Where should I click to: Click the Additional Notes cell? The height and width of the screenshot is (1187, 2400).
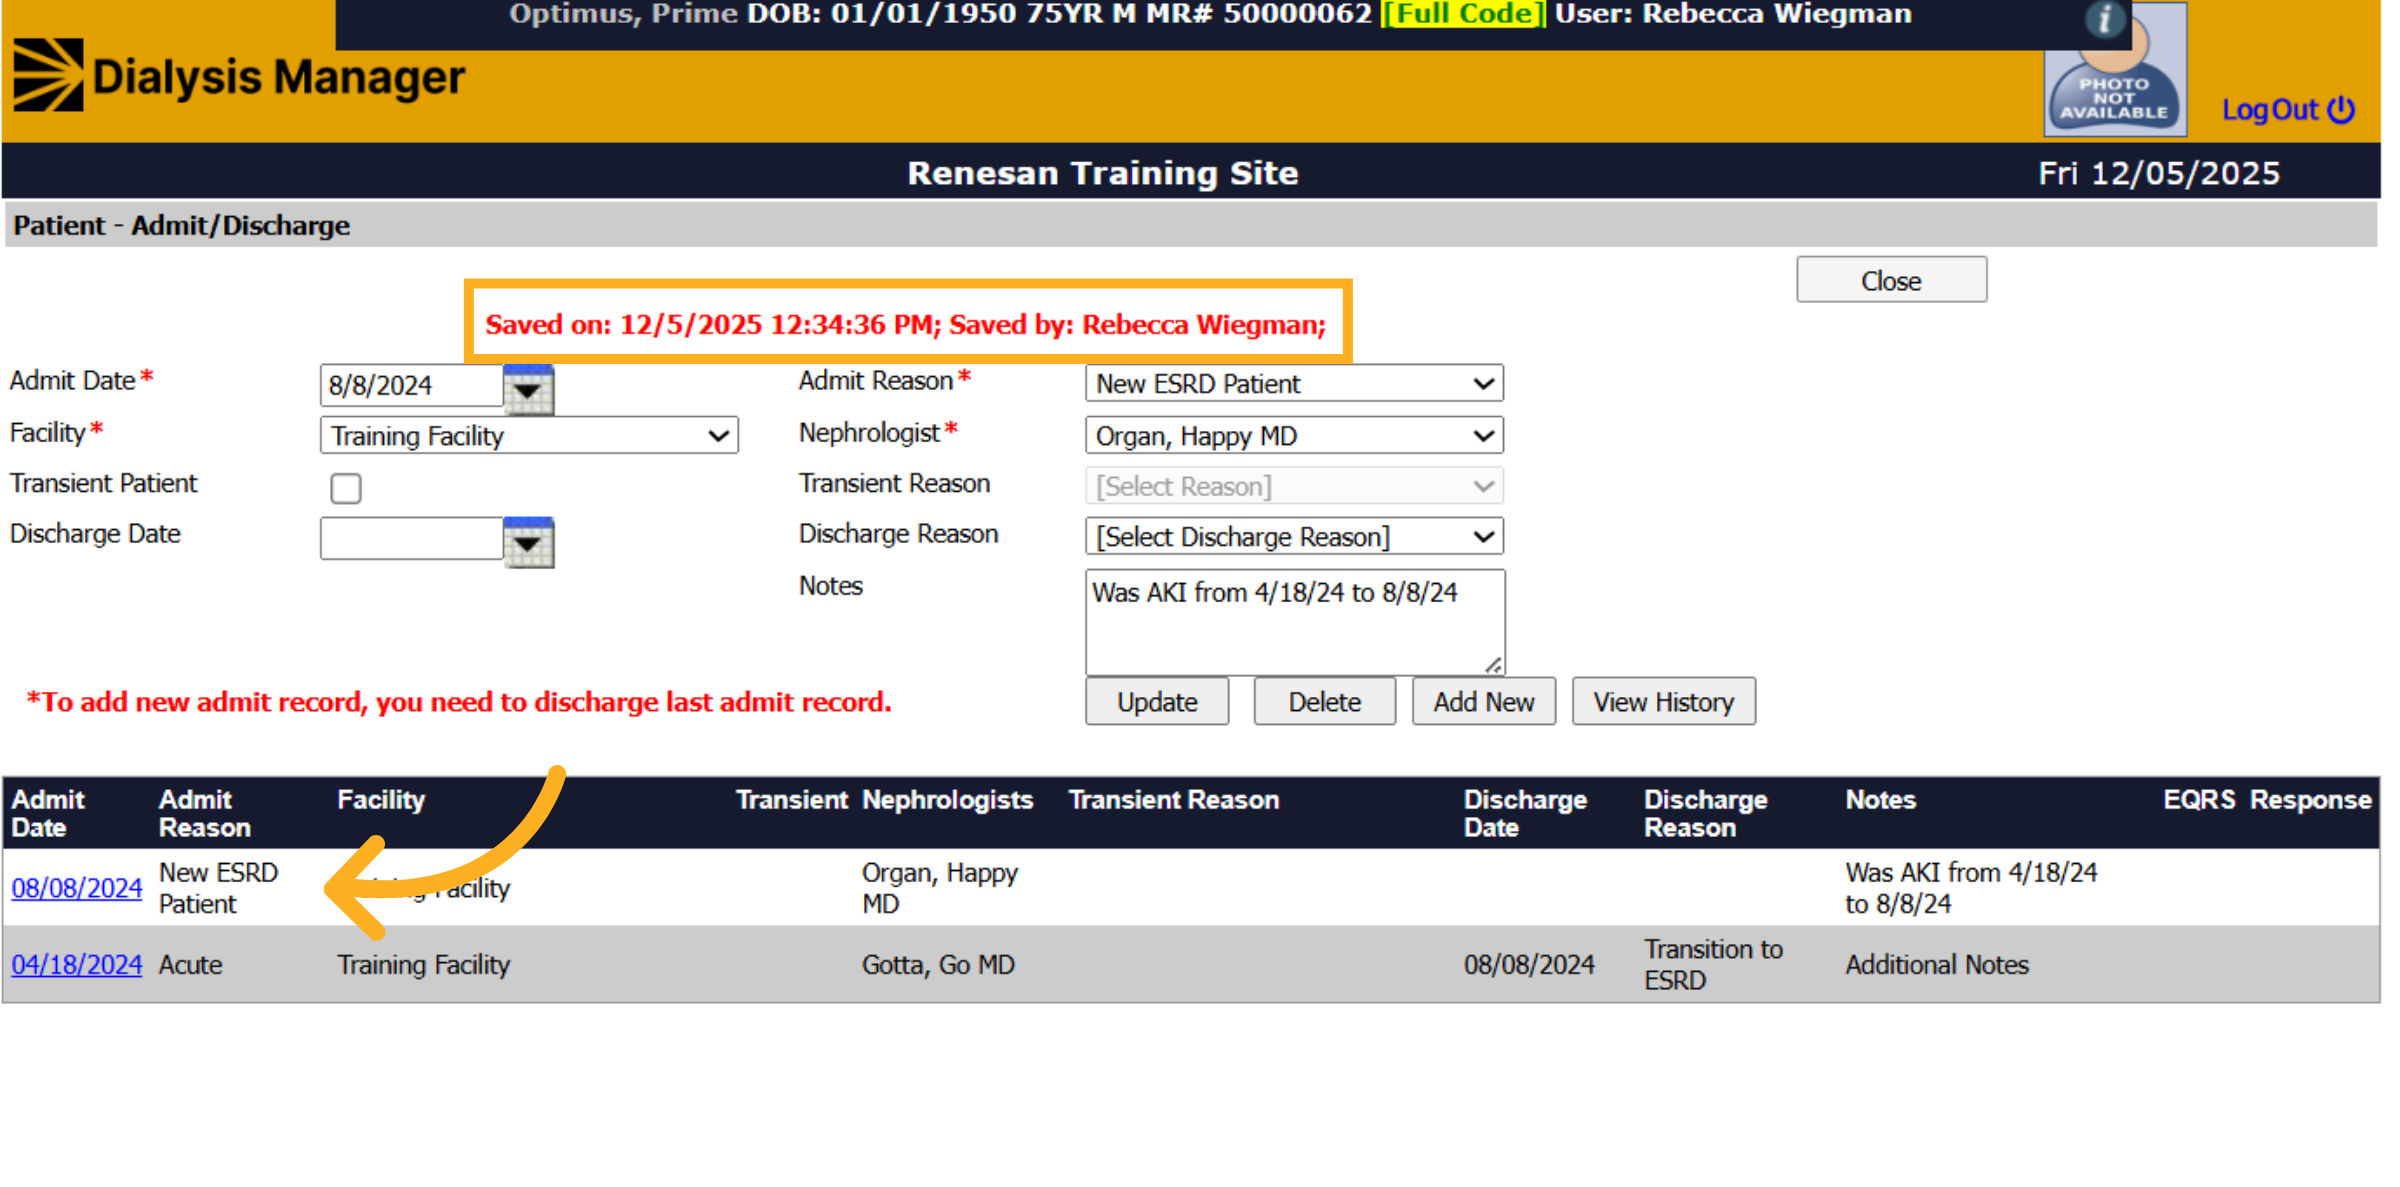click(1937, 965)
